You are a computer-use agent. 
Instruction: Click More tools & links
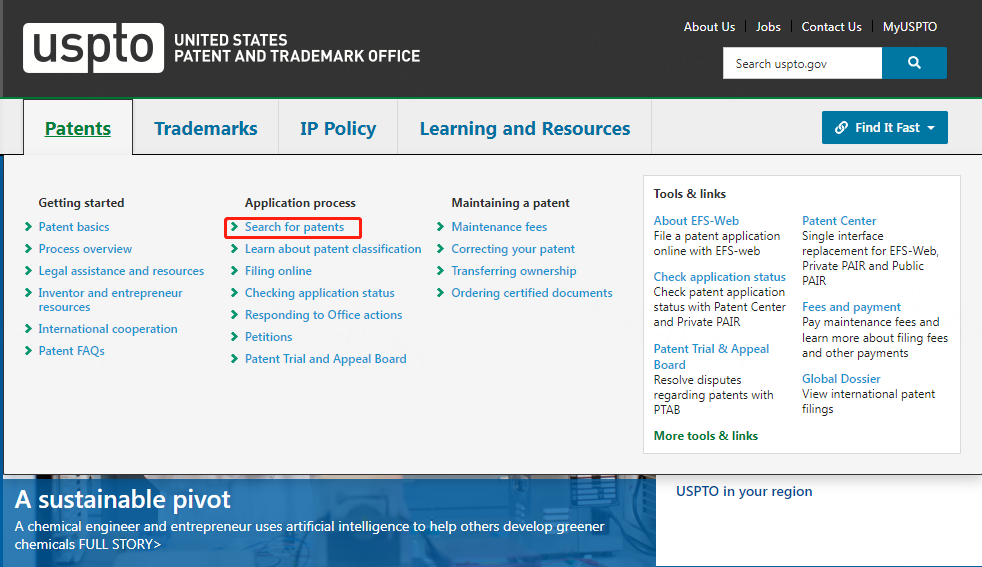point(706,435)
